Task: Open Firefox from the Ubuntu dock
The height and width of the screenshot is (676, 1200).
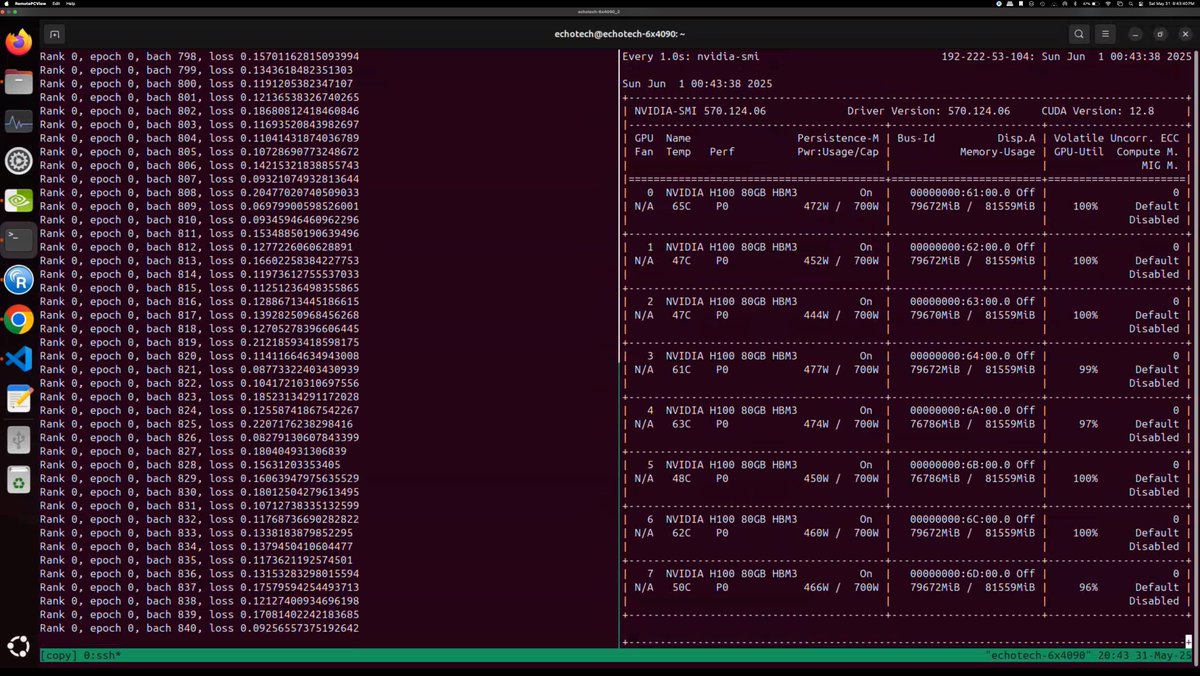Action: coord(19,42)
